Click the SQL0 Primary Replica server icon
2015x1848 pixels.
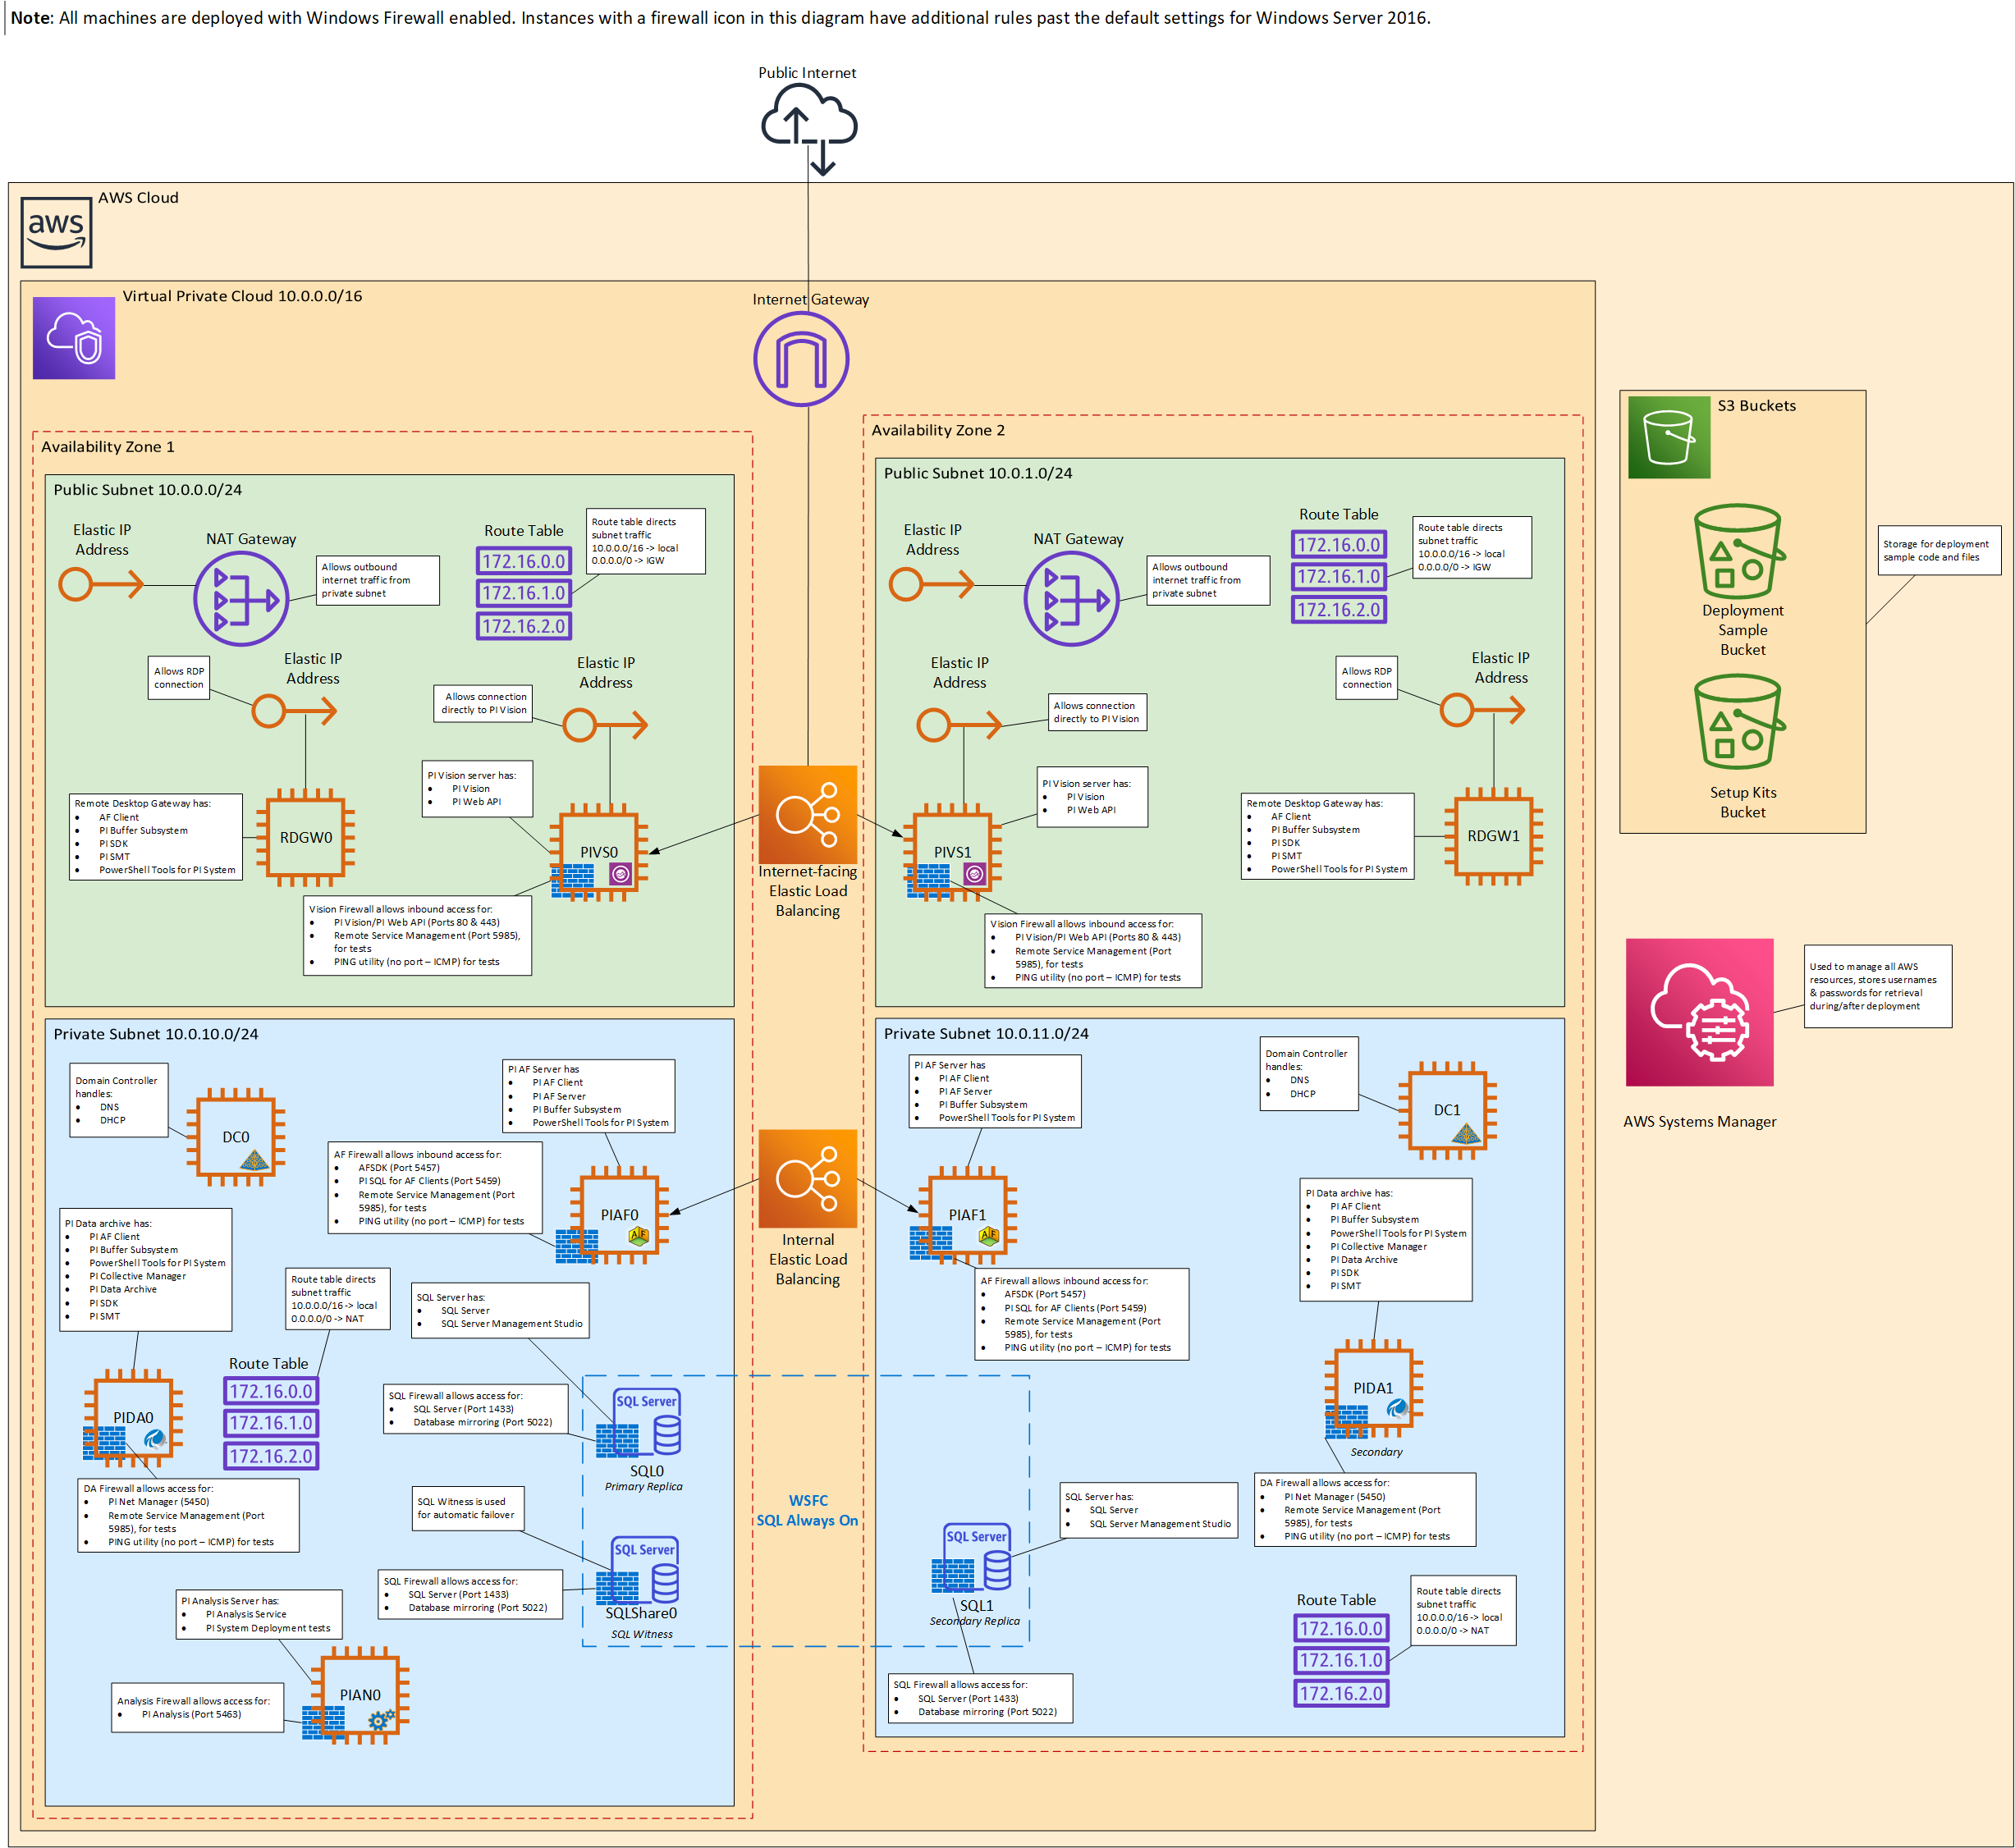point(640,1422)
